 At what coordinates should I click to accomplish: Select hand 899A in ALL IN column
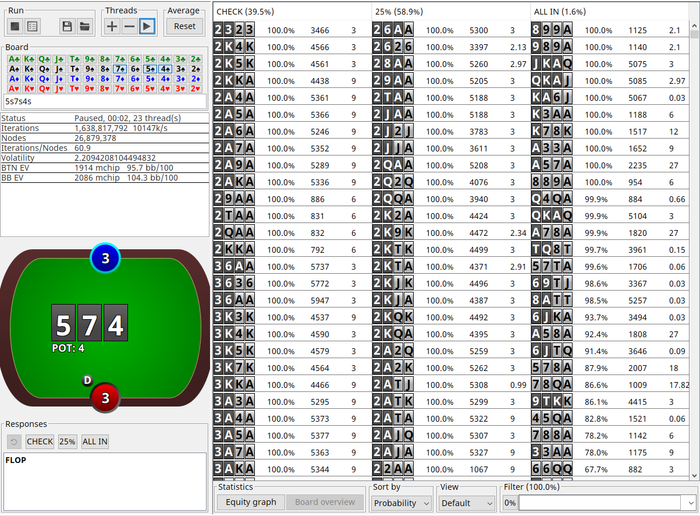552,30
